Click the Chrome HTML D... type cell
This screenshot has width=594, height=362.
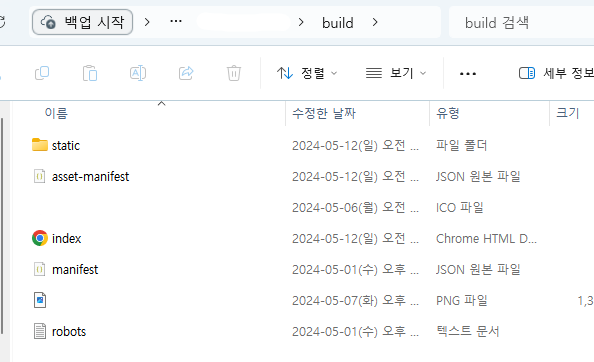pyautogui.click(x=486, y=239)
